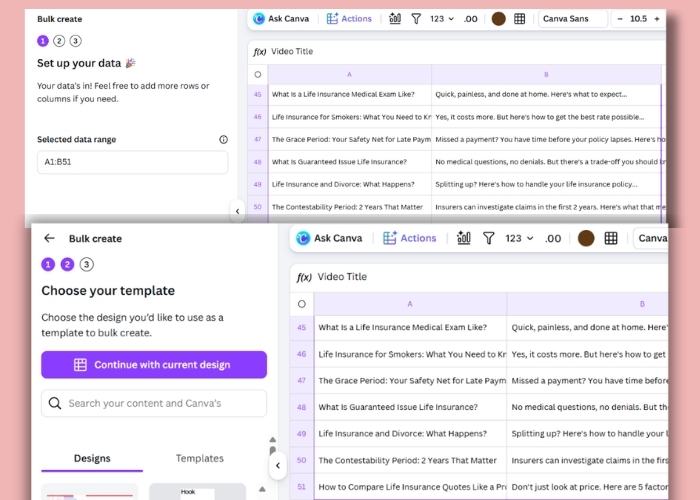
Task: Decrease font size with minus button
Action: click(x=620, y=19)
